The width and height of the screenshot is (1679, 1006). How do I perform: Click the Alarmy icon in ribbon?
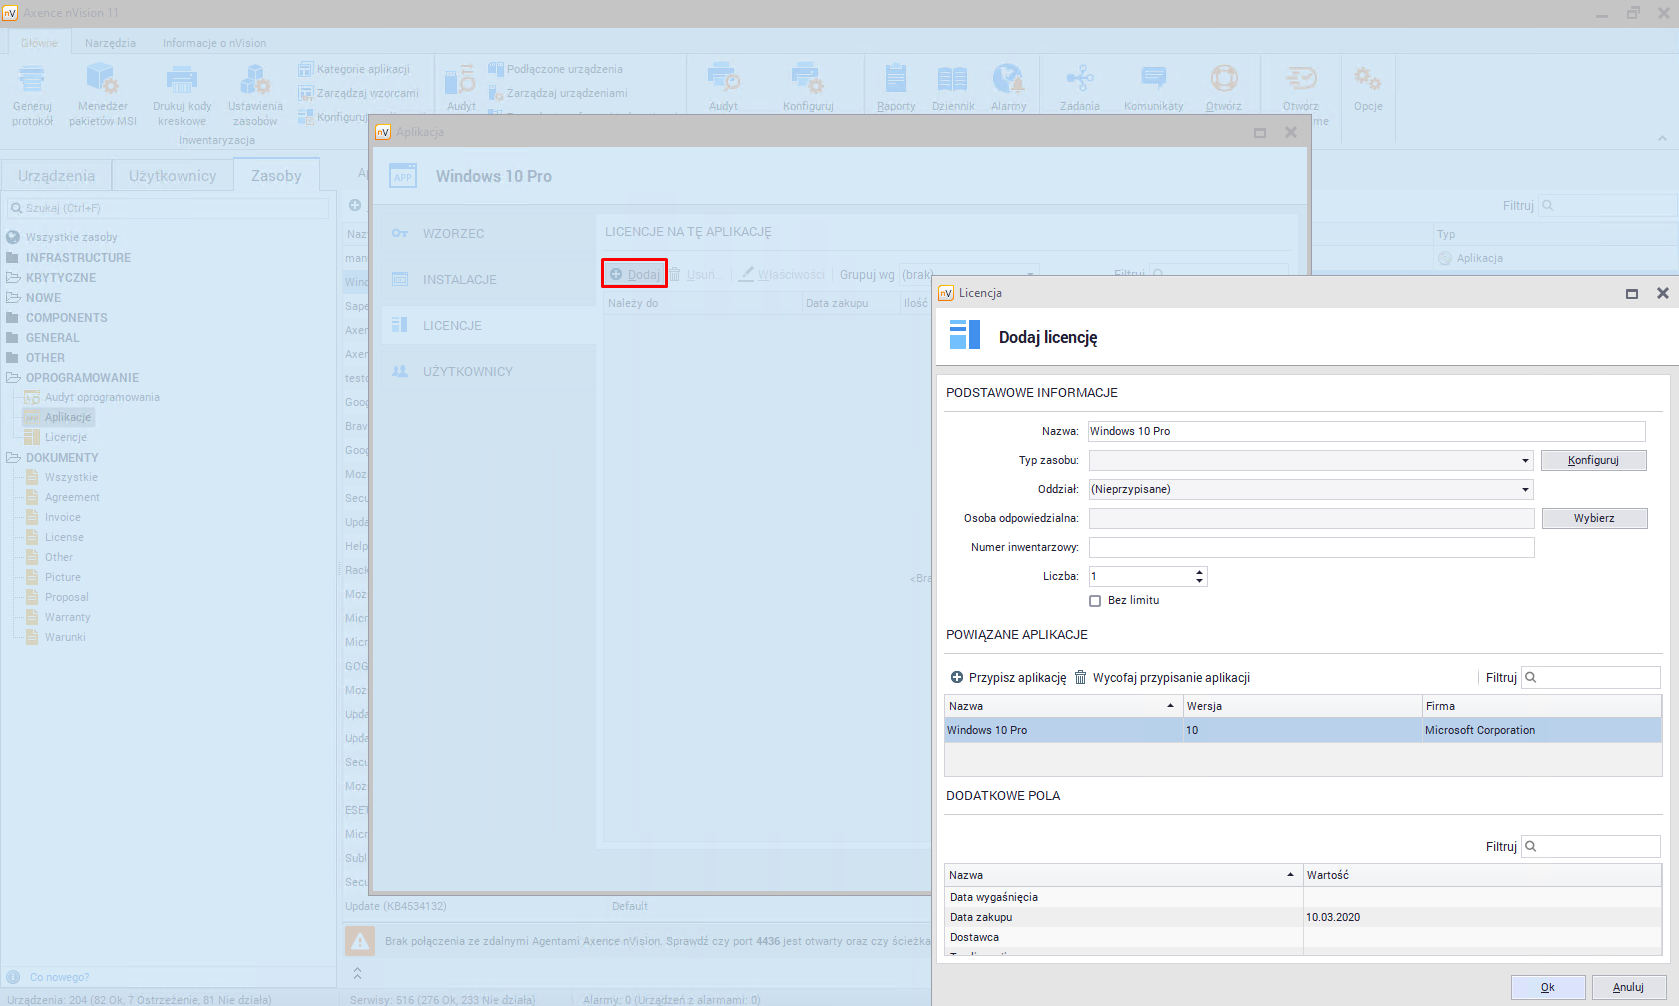[1008, 79]
